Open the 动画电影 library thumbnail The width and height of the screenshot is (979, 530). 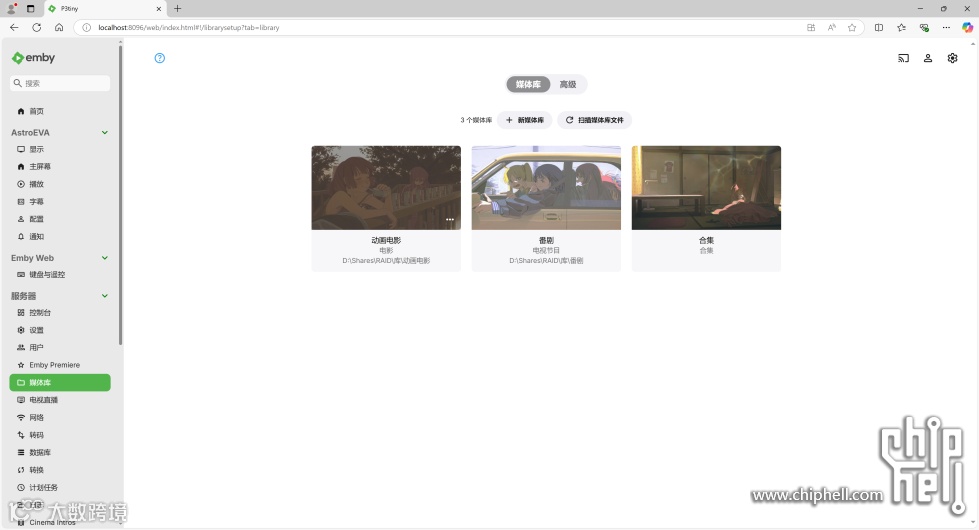pos(386,188)
